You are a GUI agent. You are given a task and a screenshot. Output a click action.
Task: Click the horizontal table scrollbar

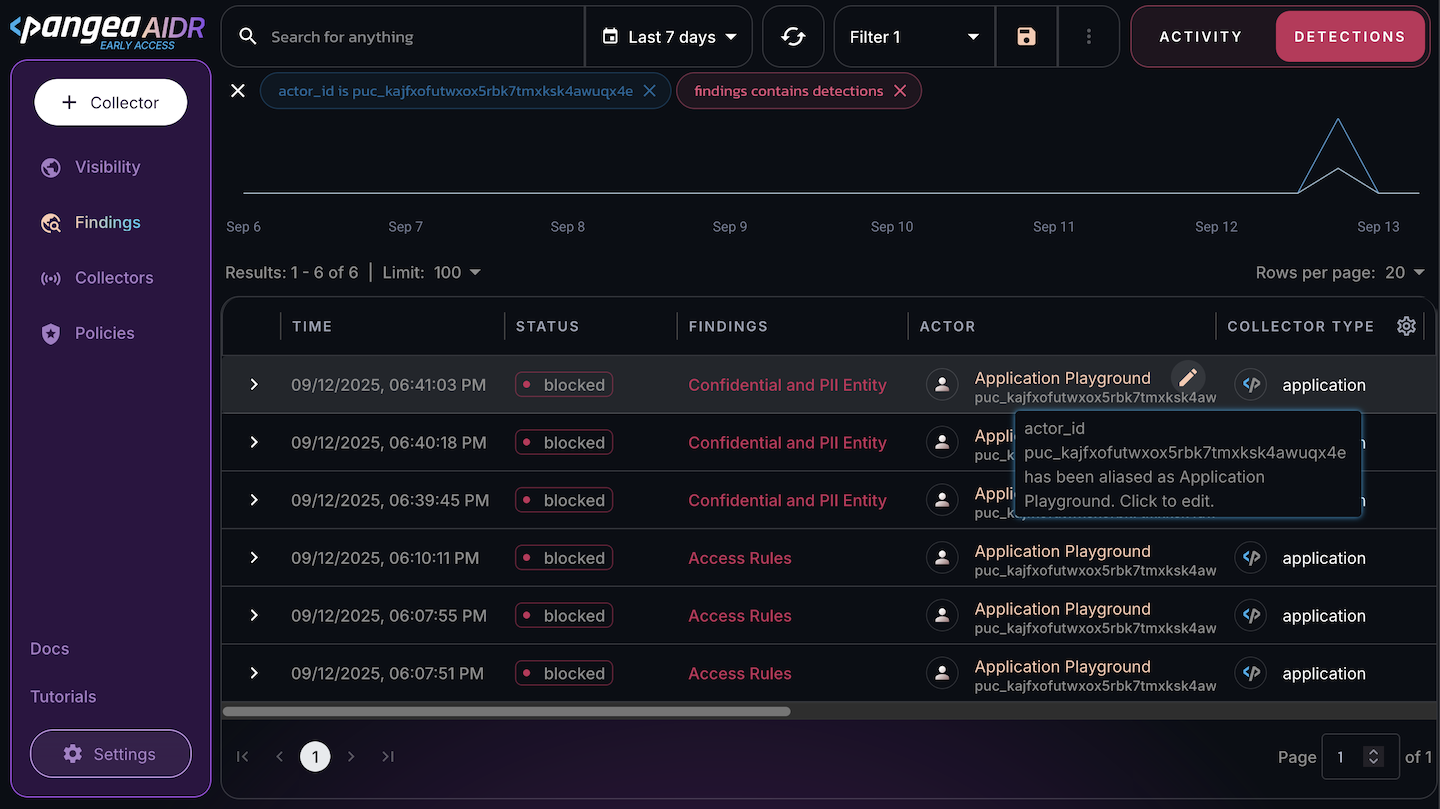pos(506,712)
